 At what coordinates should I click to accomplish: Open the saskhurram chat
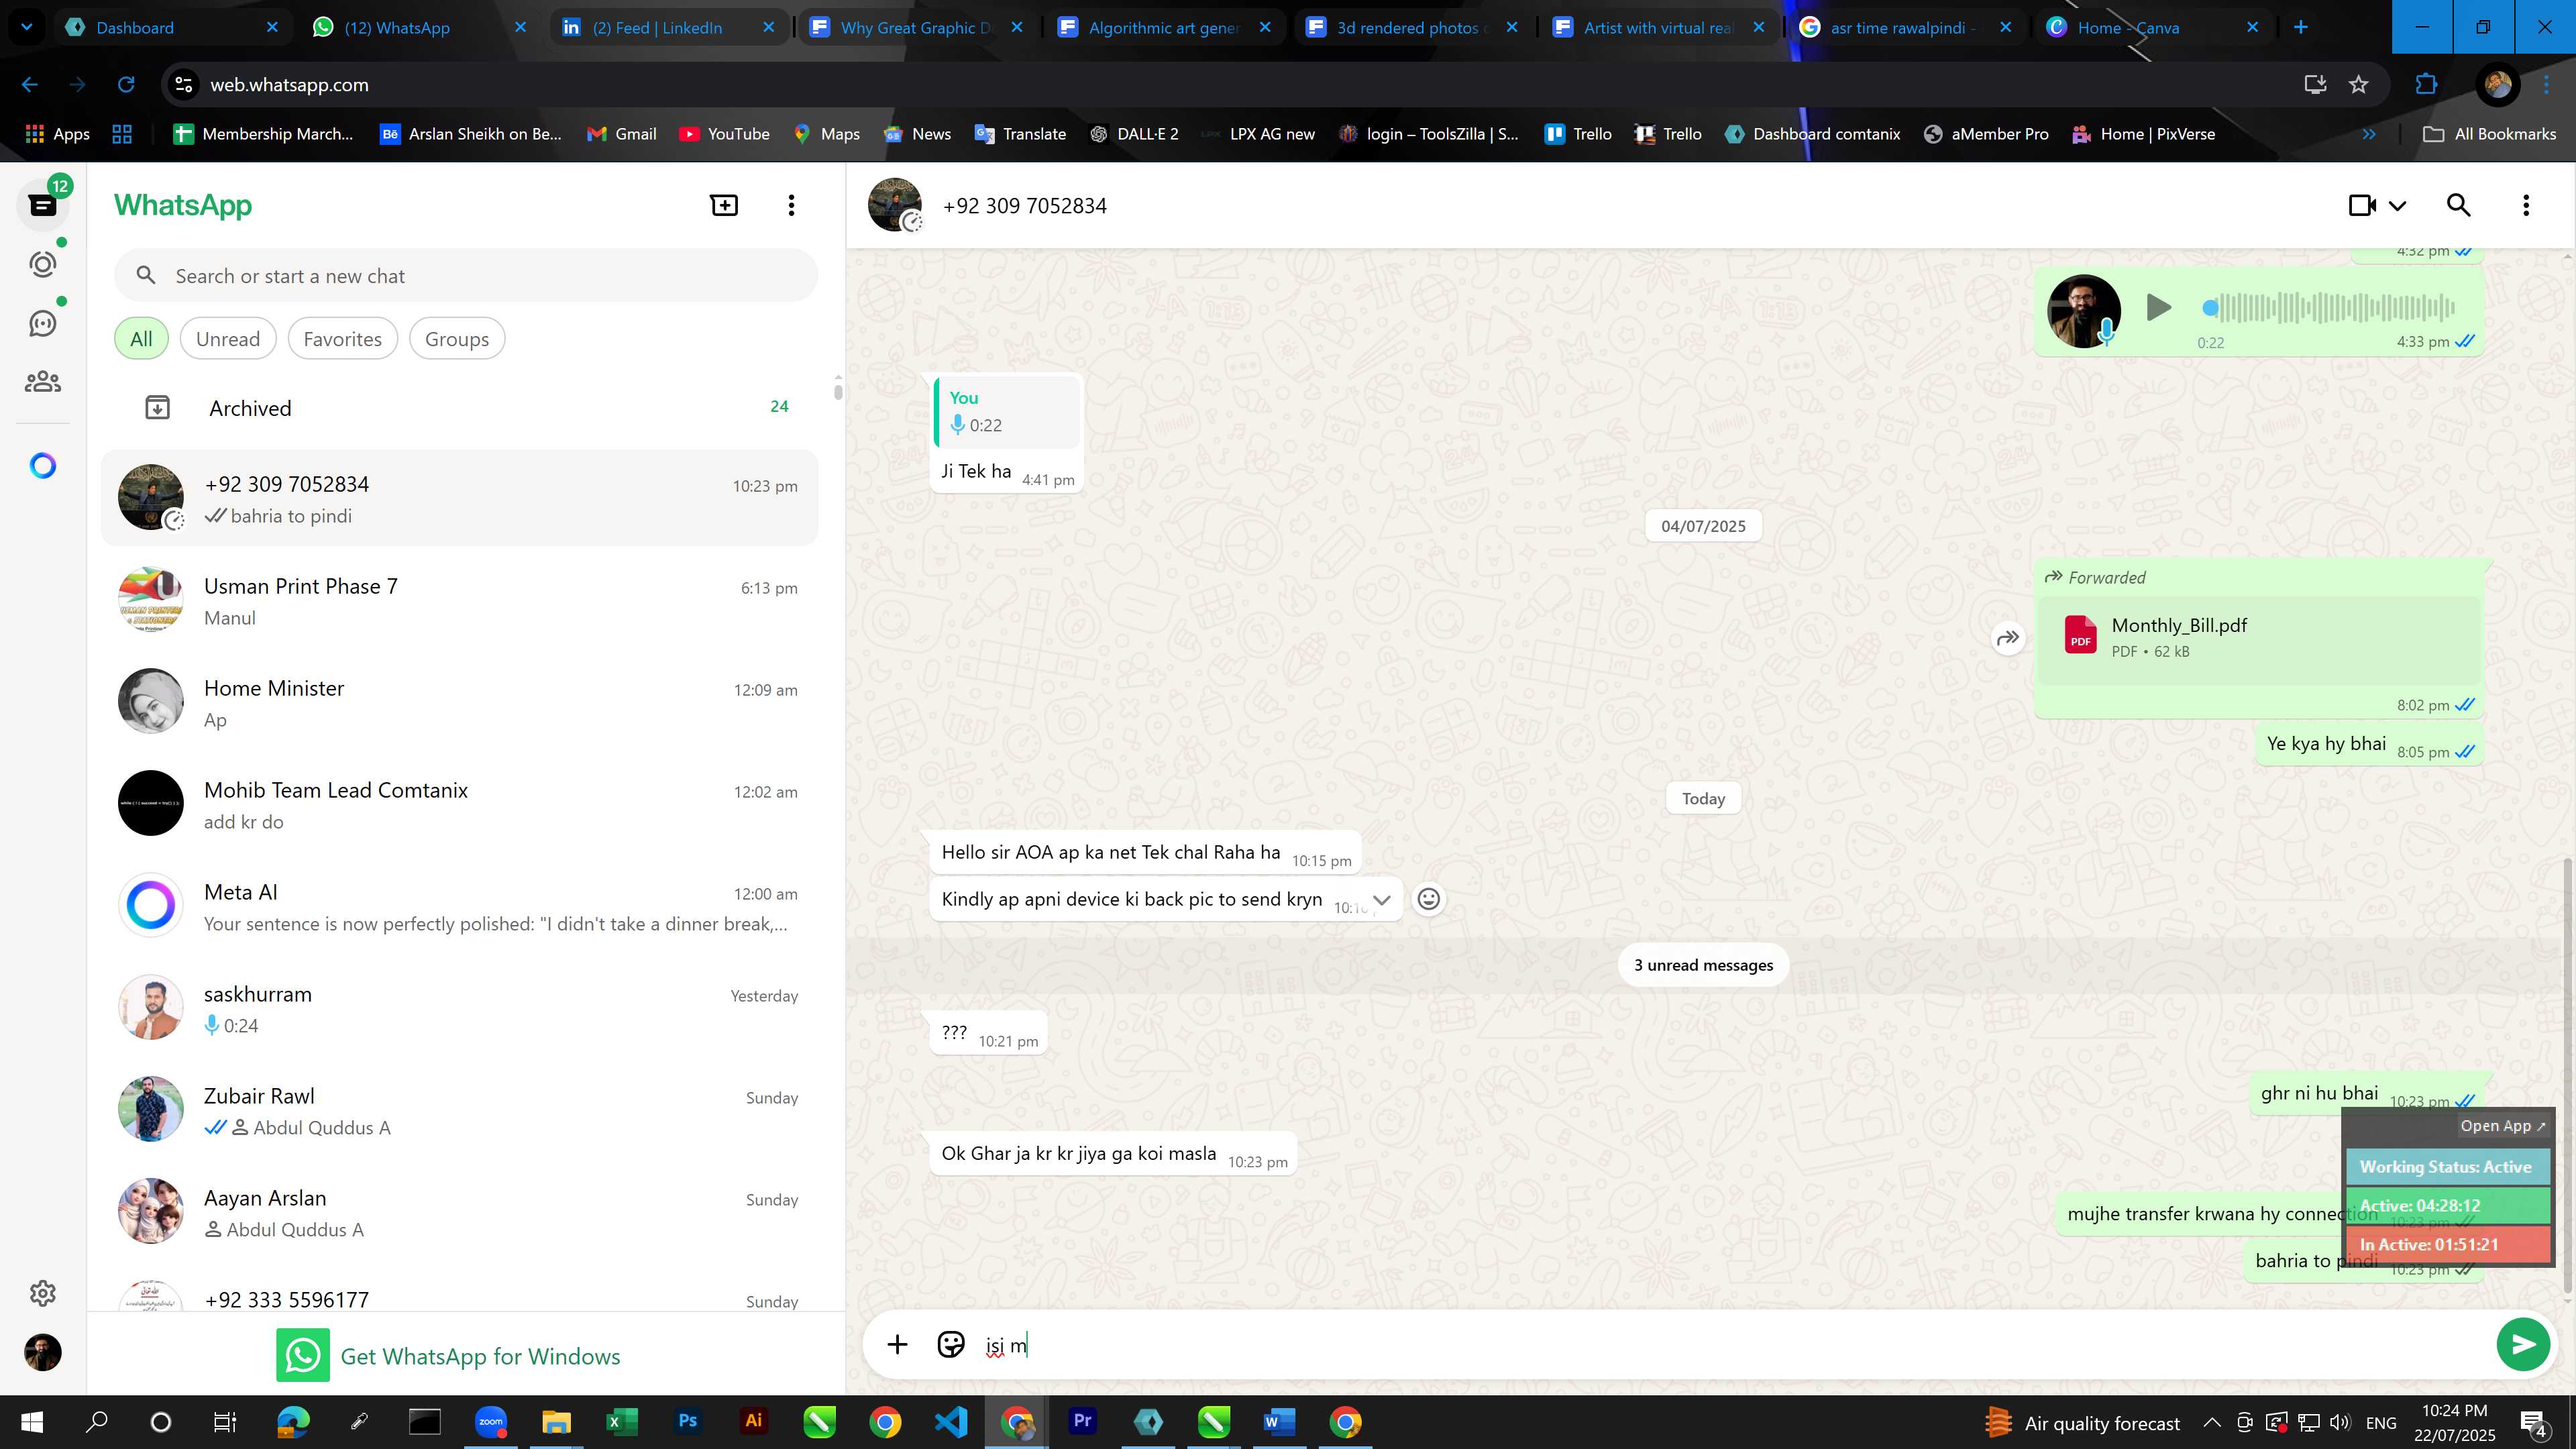(460, 1008)
